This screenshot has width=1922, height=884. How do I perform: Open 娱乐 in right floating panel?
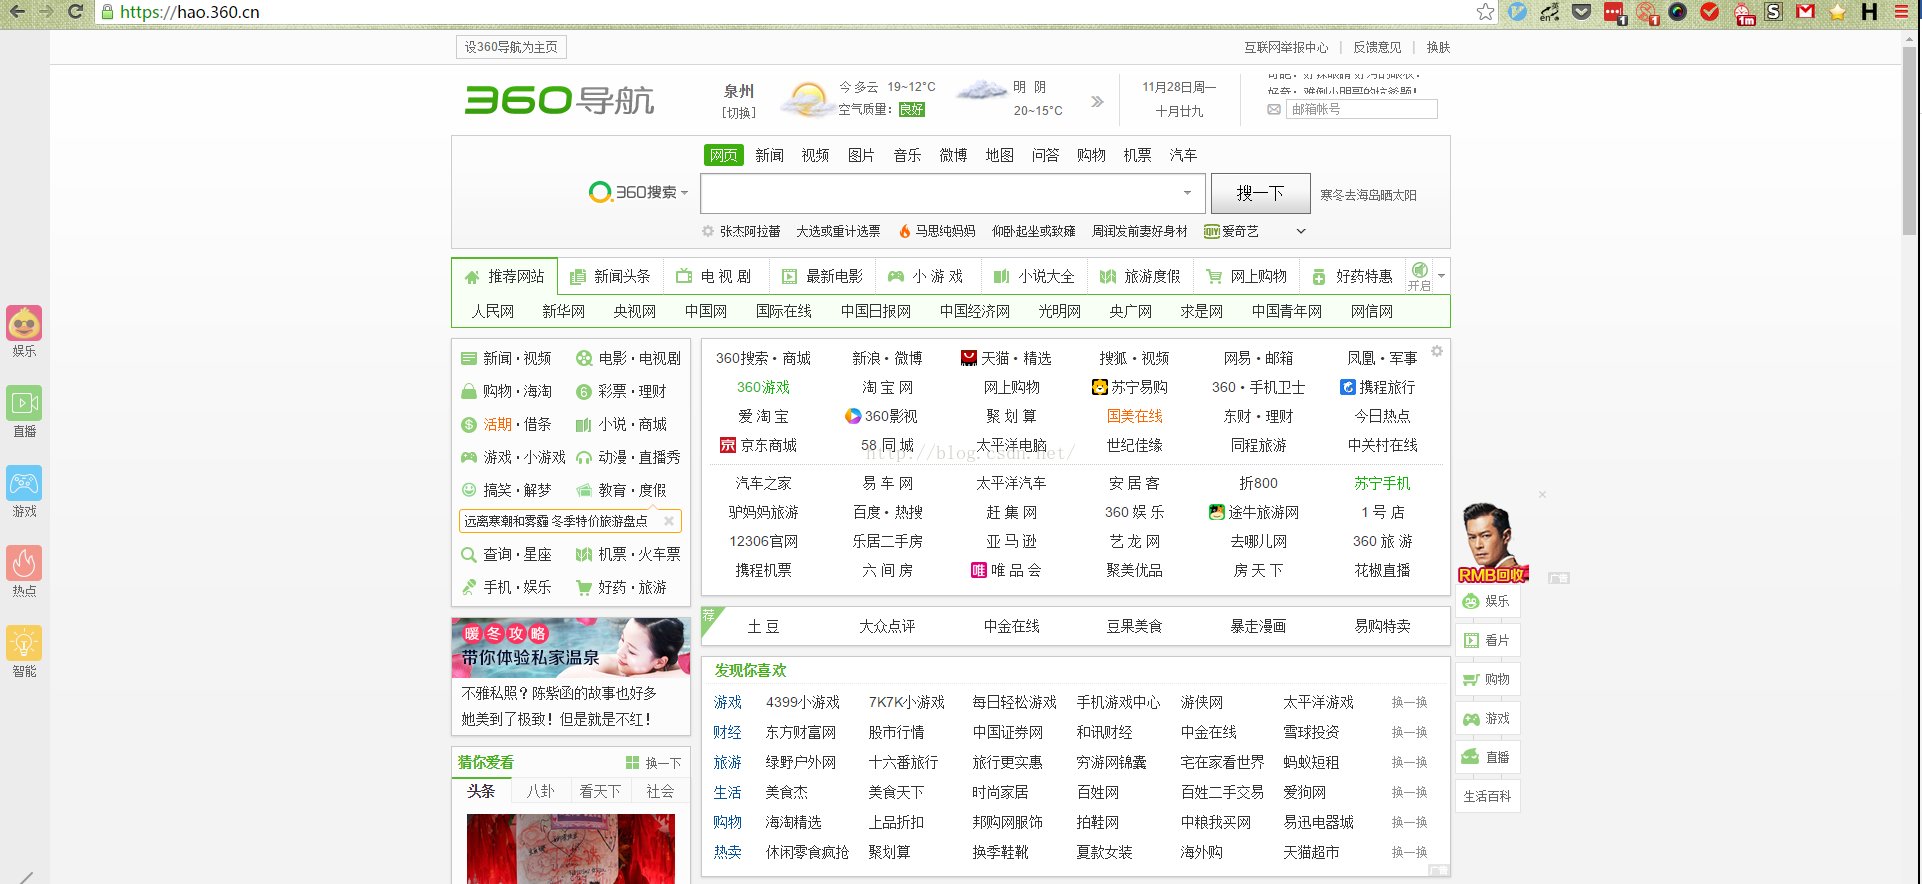(1487, 601)
